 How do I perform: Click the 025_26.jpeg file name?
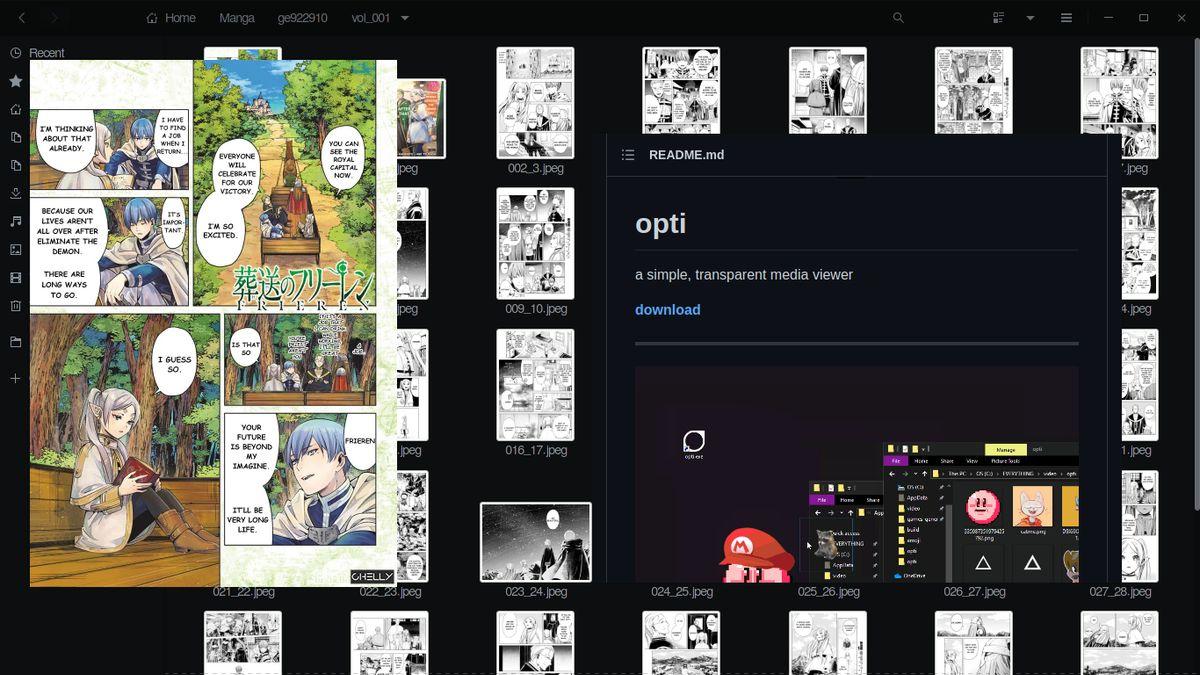828,592
